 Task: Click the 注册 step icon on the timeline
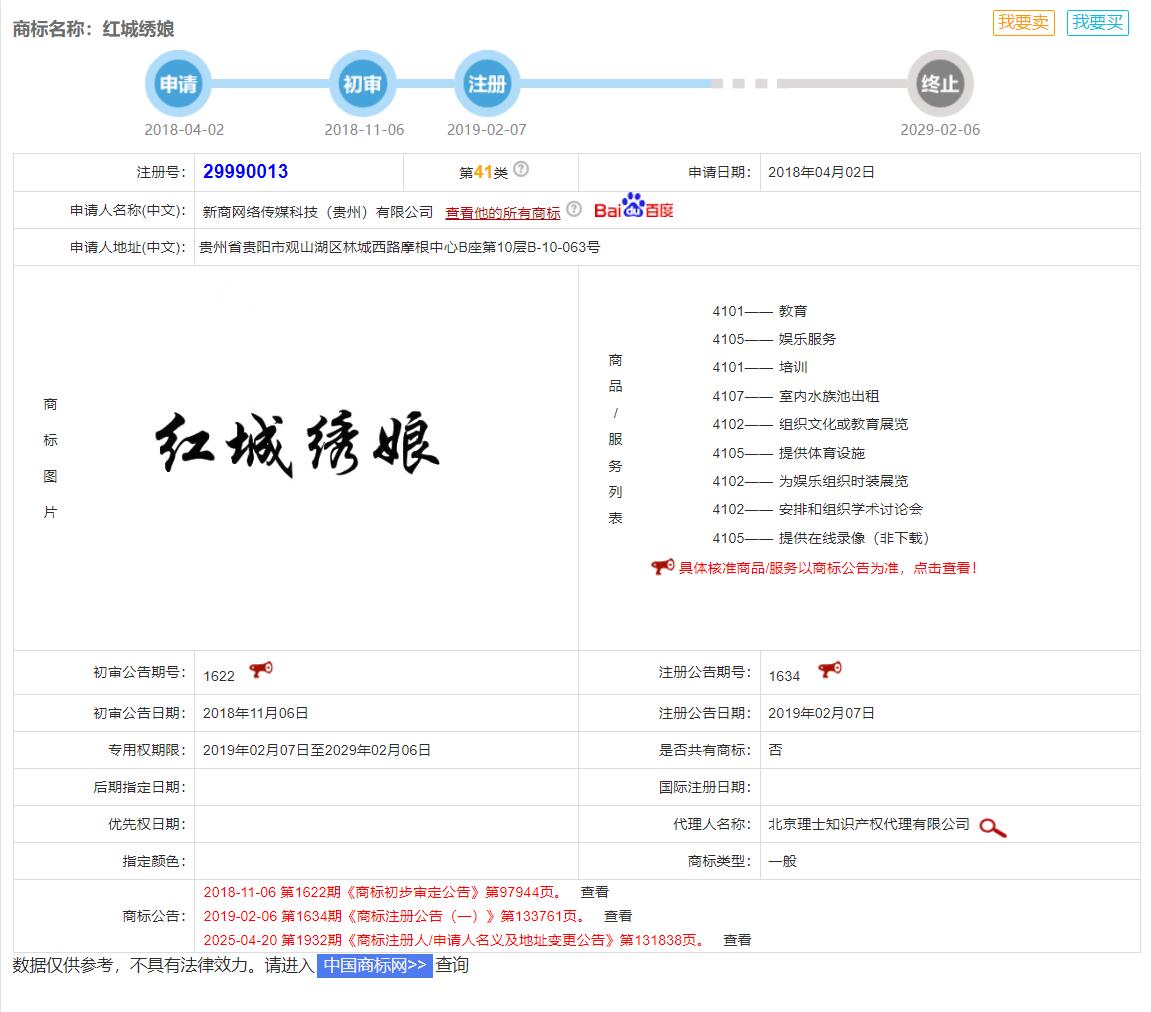pos(487,84)
